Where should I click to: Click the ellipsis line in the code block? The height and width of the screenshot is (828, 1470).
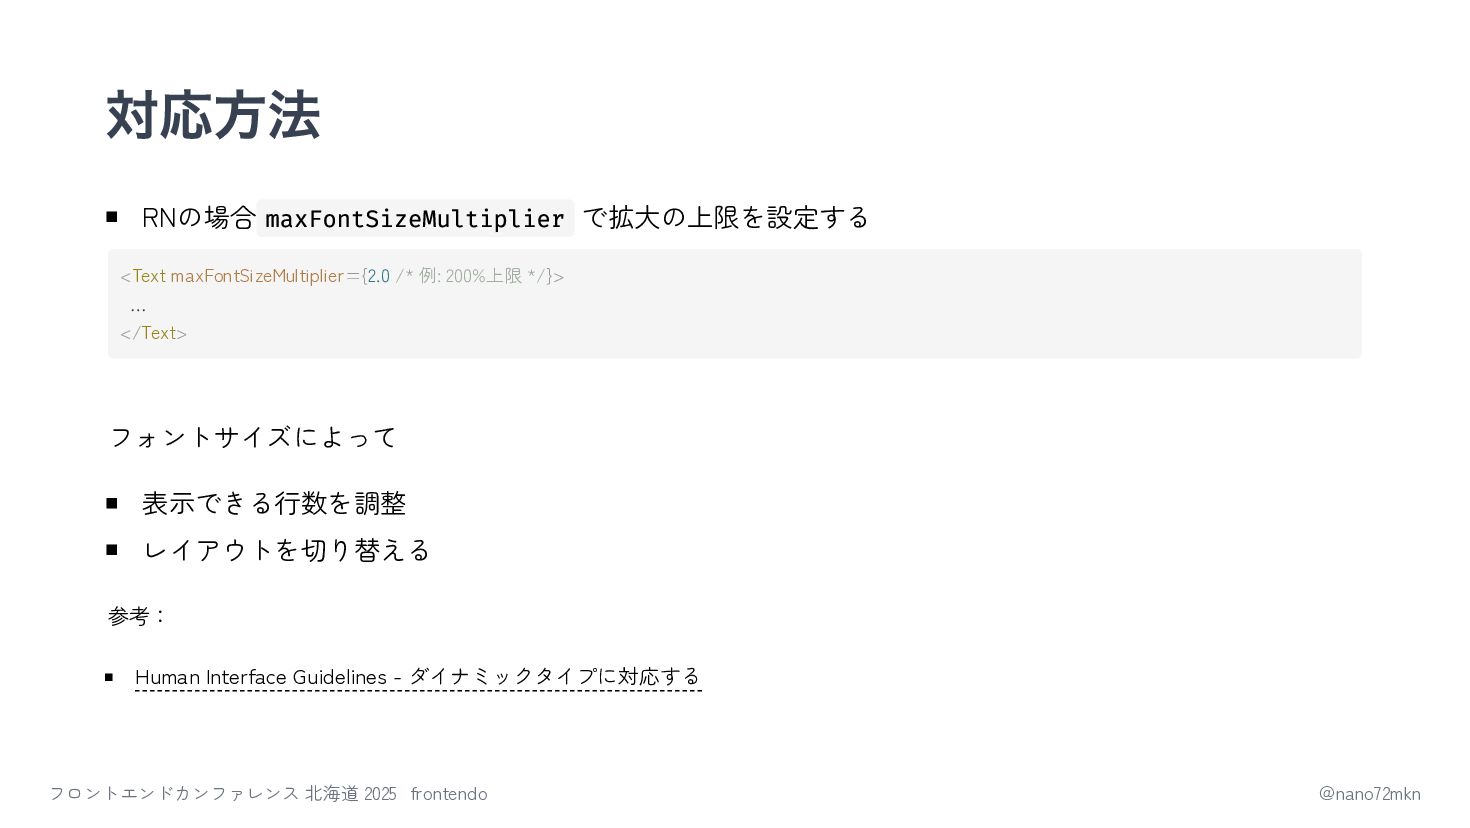(x=138, y=306)
